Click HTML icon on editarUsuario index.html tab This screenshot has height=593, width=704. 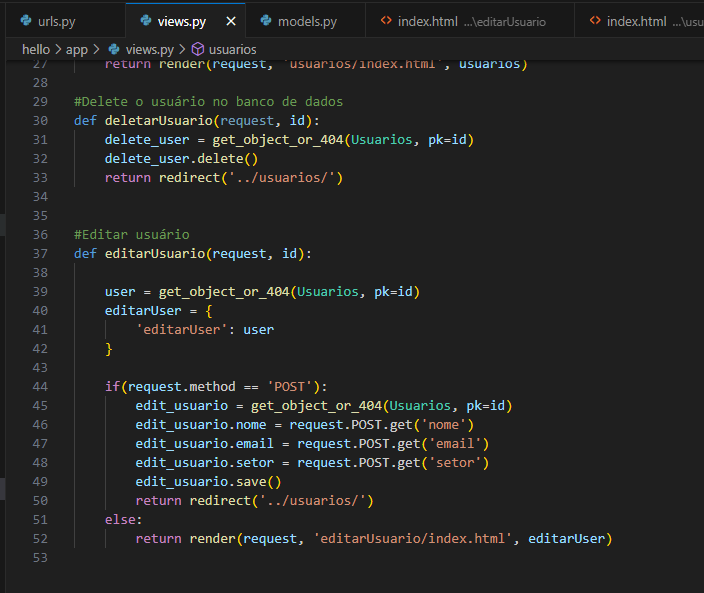click(x=386, y=21)
